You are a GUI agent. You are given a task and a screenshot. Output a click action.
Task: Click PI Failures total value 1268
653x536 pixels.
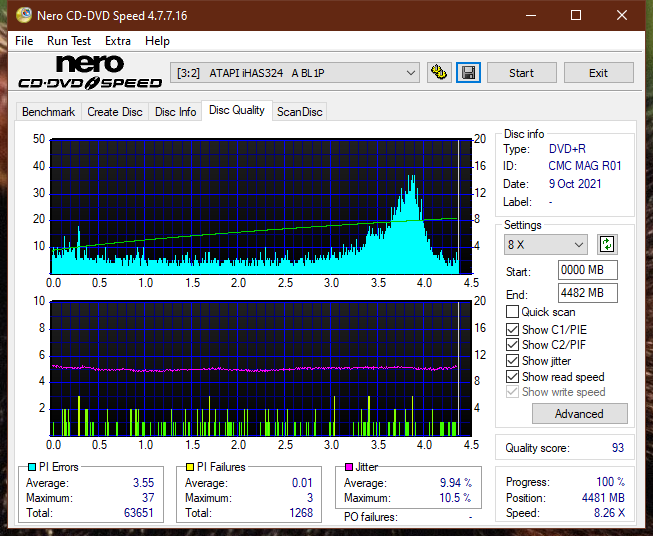click(301, 513)
